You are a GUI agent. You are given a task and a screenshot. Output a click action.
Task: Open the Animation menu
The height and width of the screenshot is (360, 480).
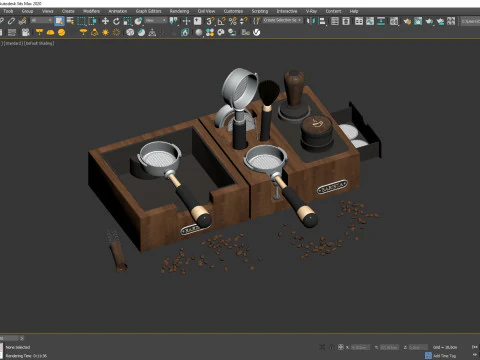click(x=118, y=11)
